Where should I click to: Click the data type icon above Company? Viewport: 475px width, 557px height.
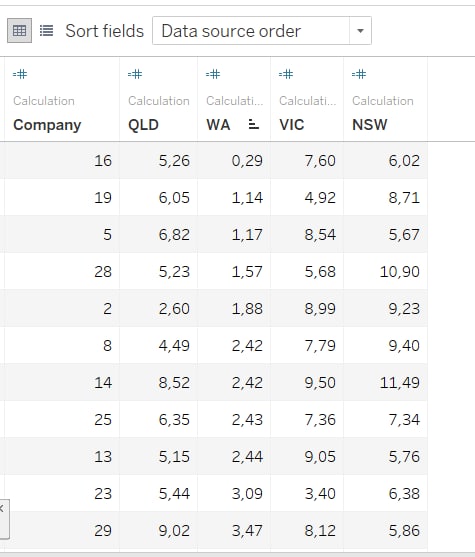[20, 74]
